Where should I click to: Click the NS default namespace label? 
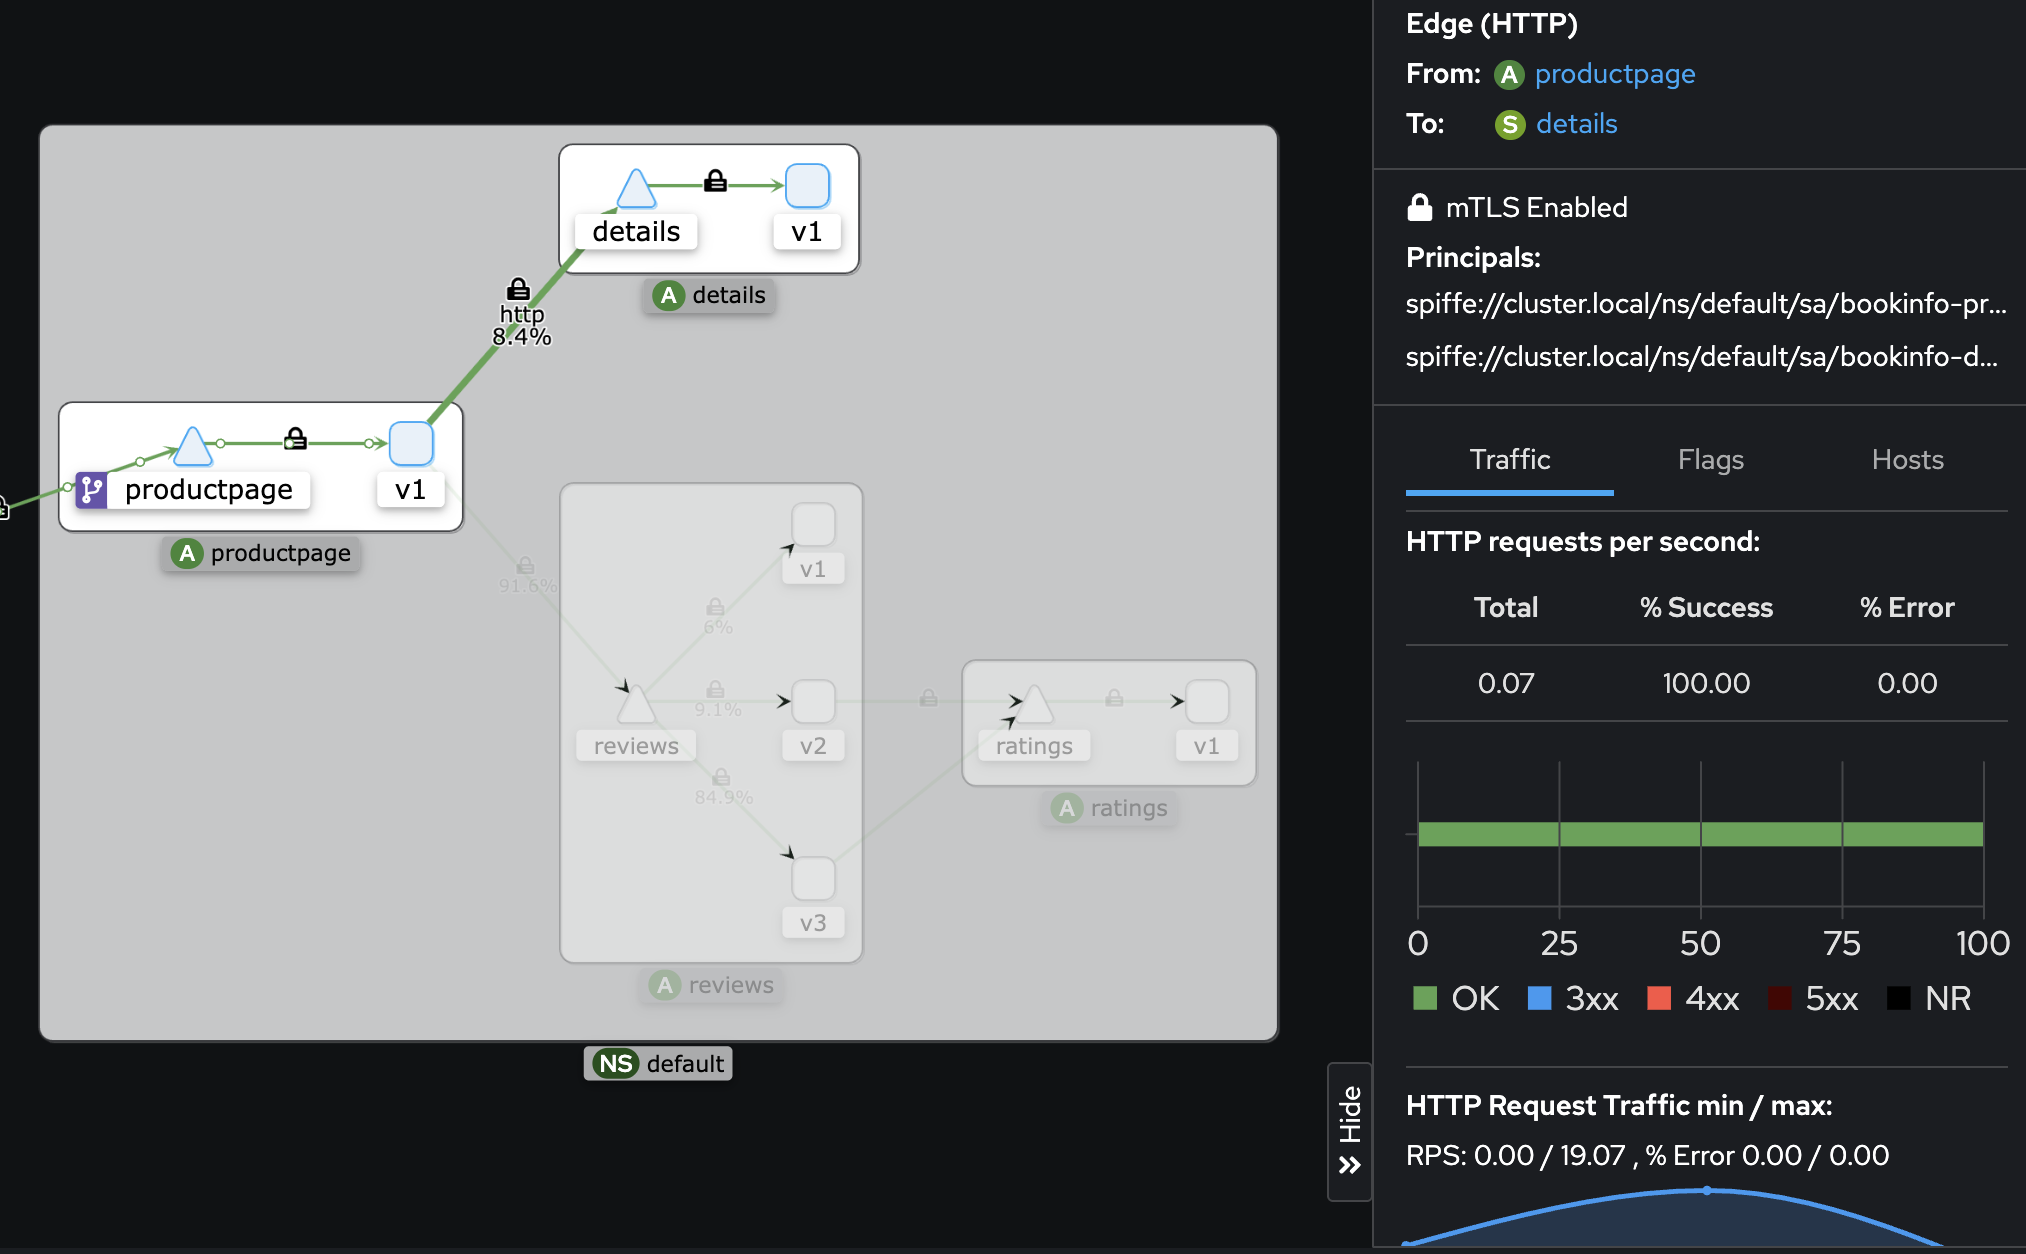click(x=658, y=1063)
